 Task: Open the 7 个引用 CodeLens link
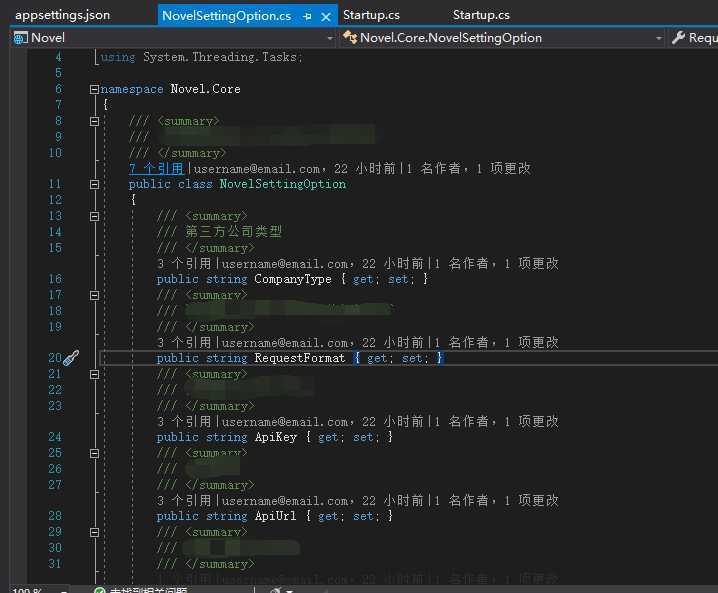156,169
